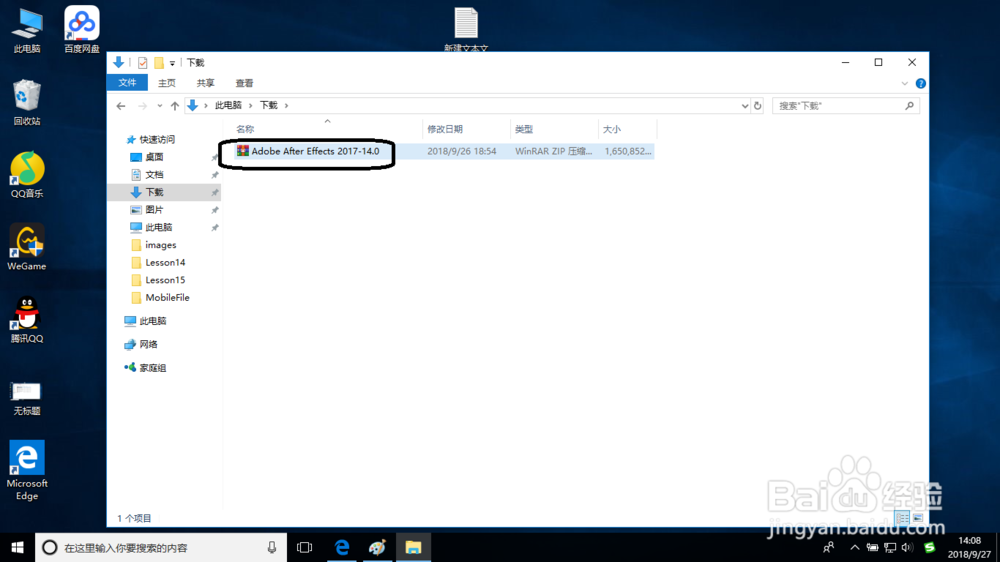Open the images folder in navigation pane

coord(160,245)
